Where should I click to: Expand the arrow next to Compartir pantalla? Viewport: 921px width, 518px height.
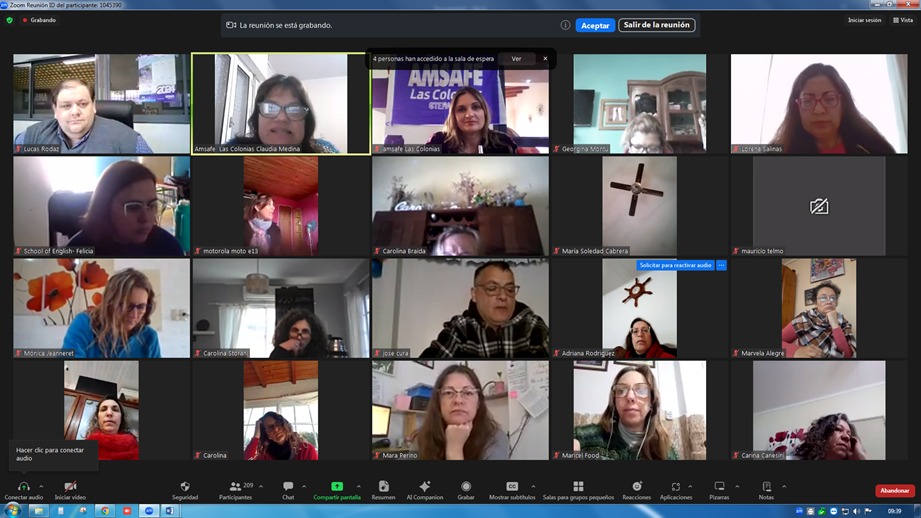359,487
